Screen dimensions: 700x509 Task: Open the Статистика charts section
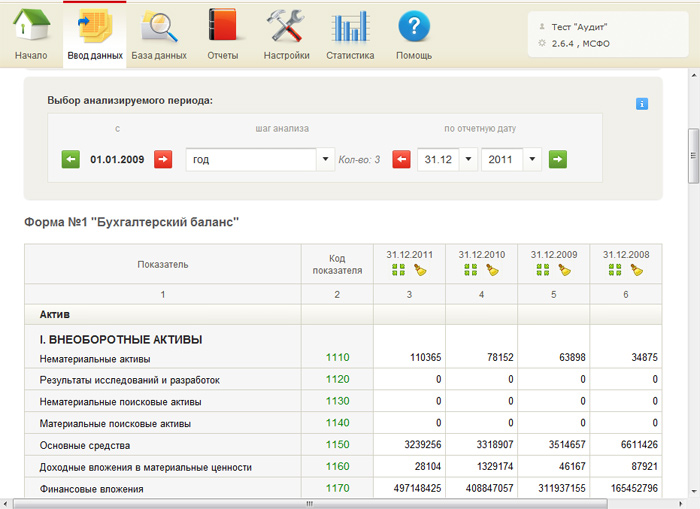(350, 35)
